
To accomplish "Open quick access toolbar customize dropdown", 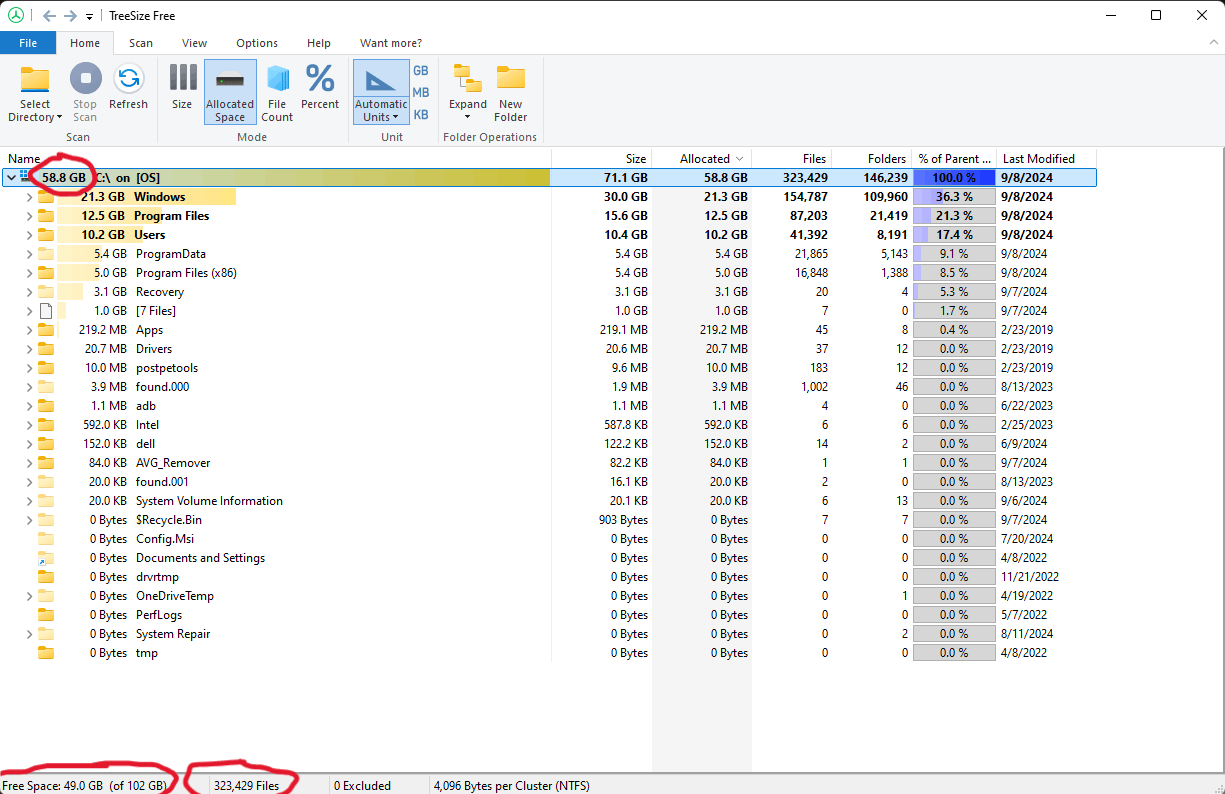I will [89, 17].
